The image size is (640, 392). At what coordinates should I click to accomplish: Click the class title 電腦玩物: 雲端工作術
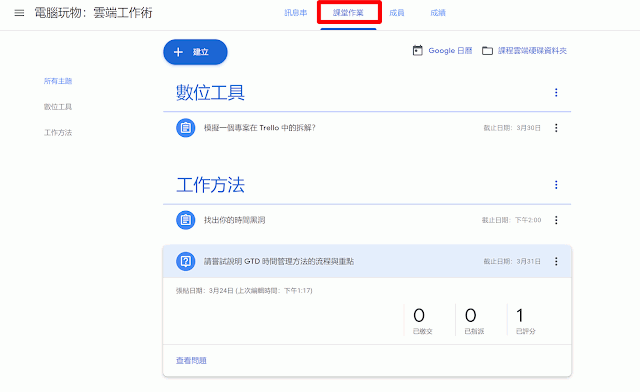[93, 13]
